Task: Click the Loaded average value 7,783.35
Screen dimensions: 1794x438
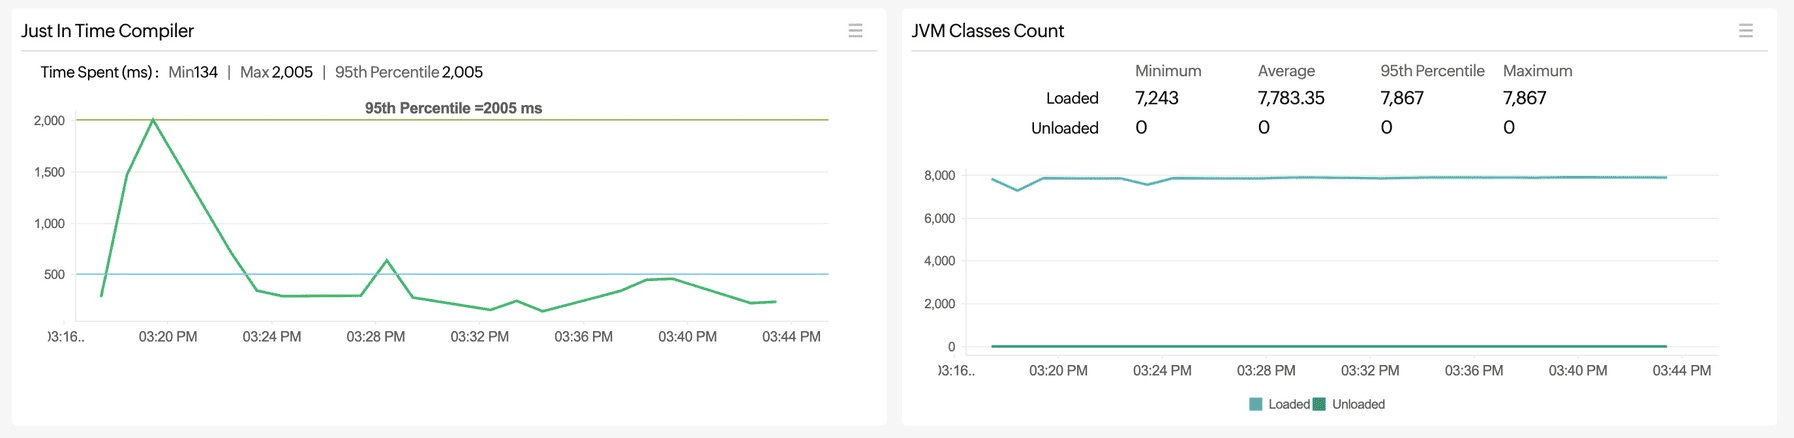Action: [1290, 98]
